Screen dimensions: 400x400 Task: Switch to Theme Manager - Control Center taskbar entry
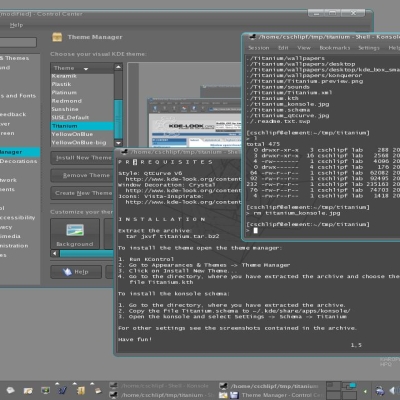click(272, 395)
